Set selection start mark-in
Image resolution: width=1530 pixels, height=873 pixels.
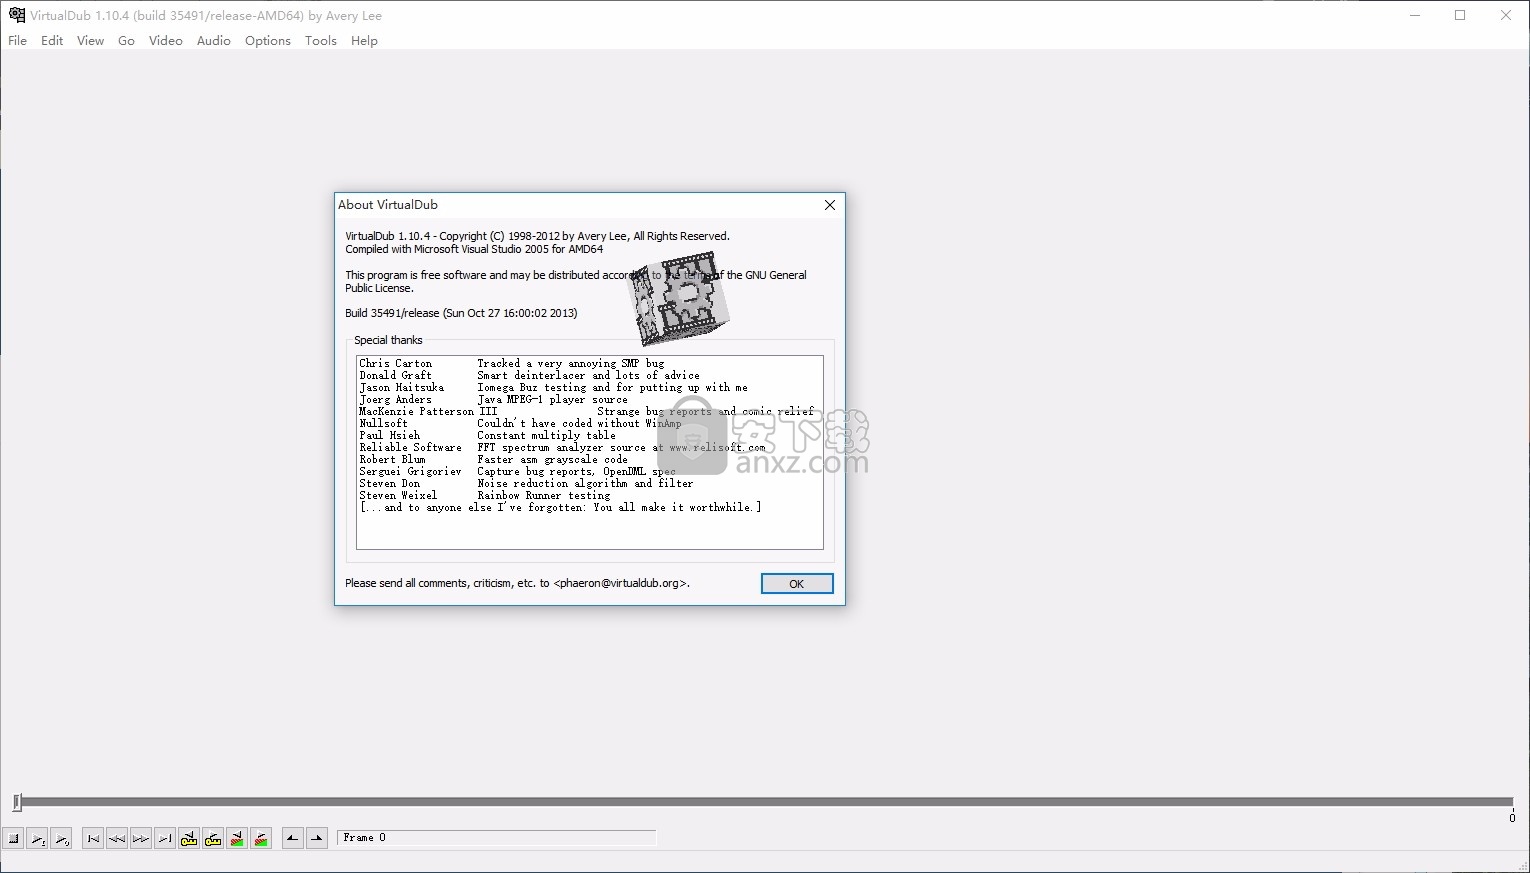point(293,839)
